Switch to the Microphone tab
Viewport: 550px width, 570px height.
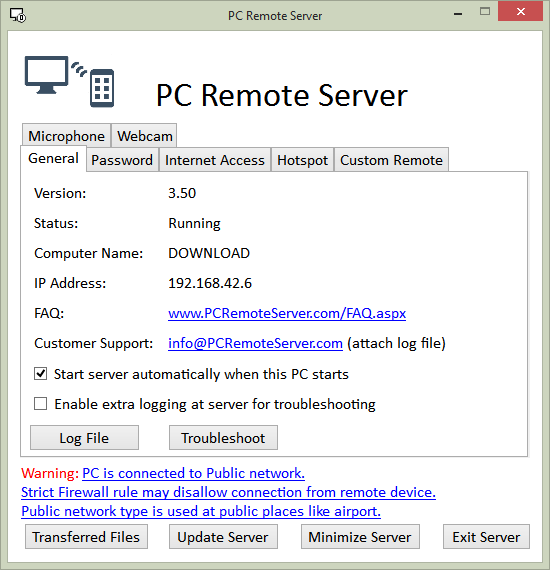(66, 136)
